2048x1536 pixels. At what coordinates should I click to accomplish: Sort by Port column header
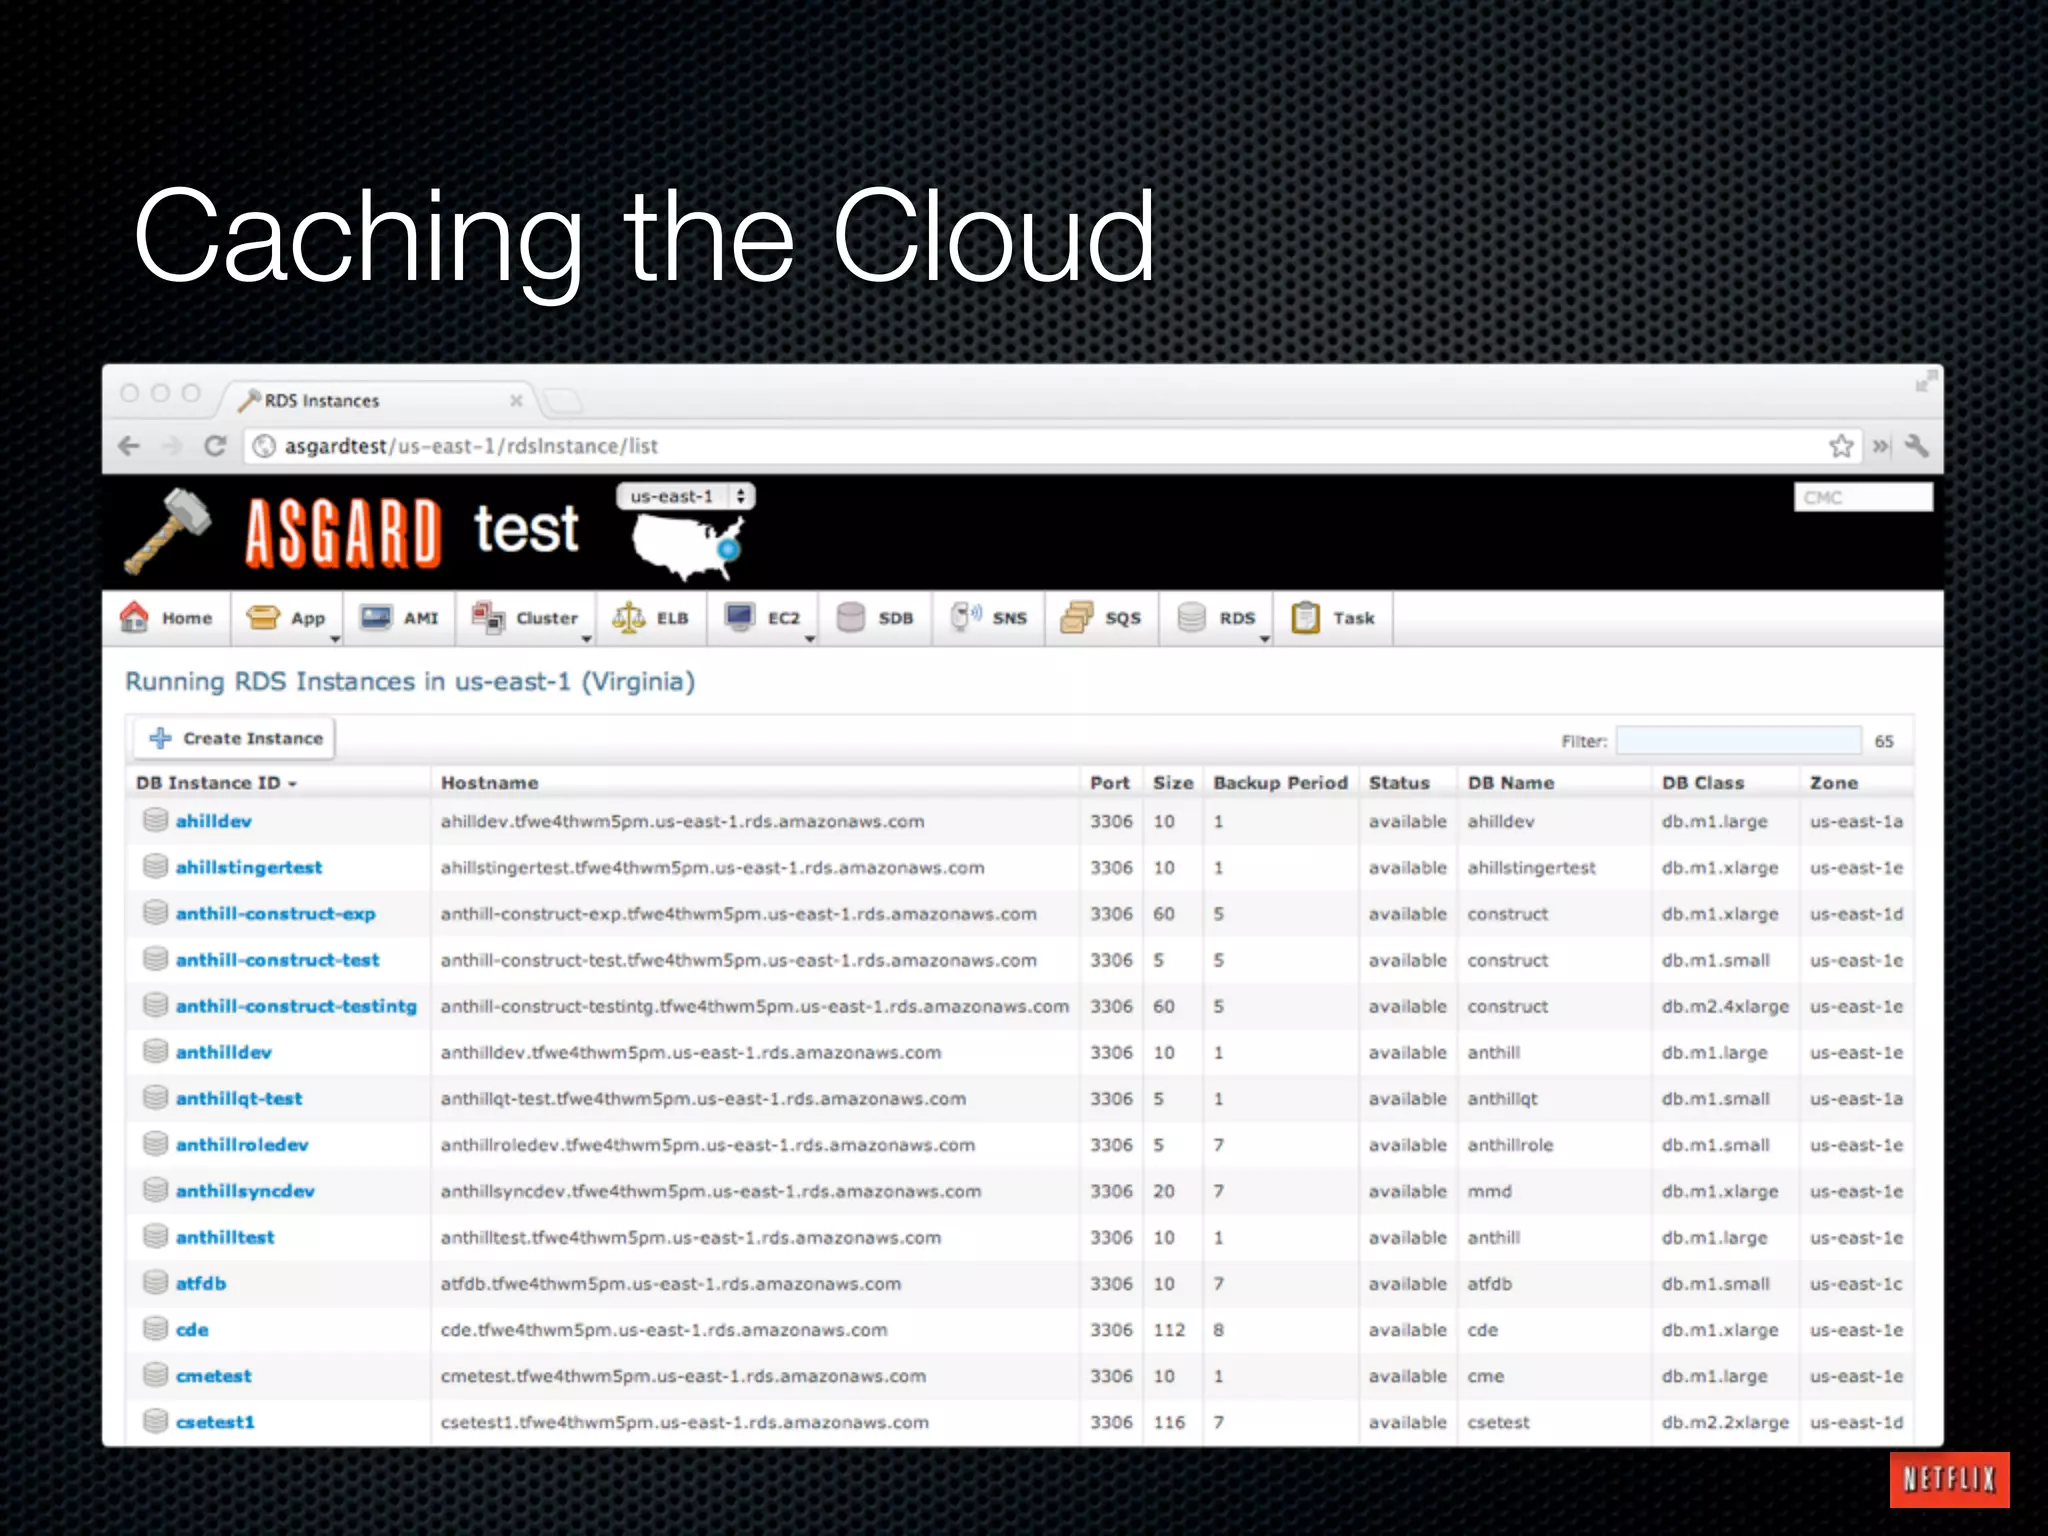click(x=1109, y=783)
